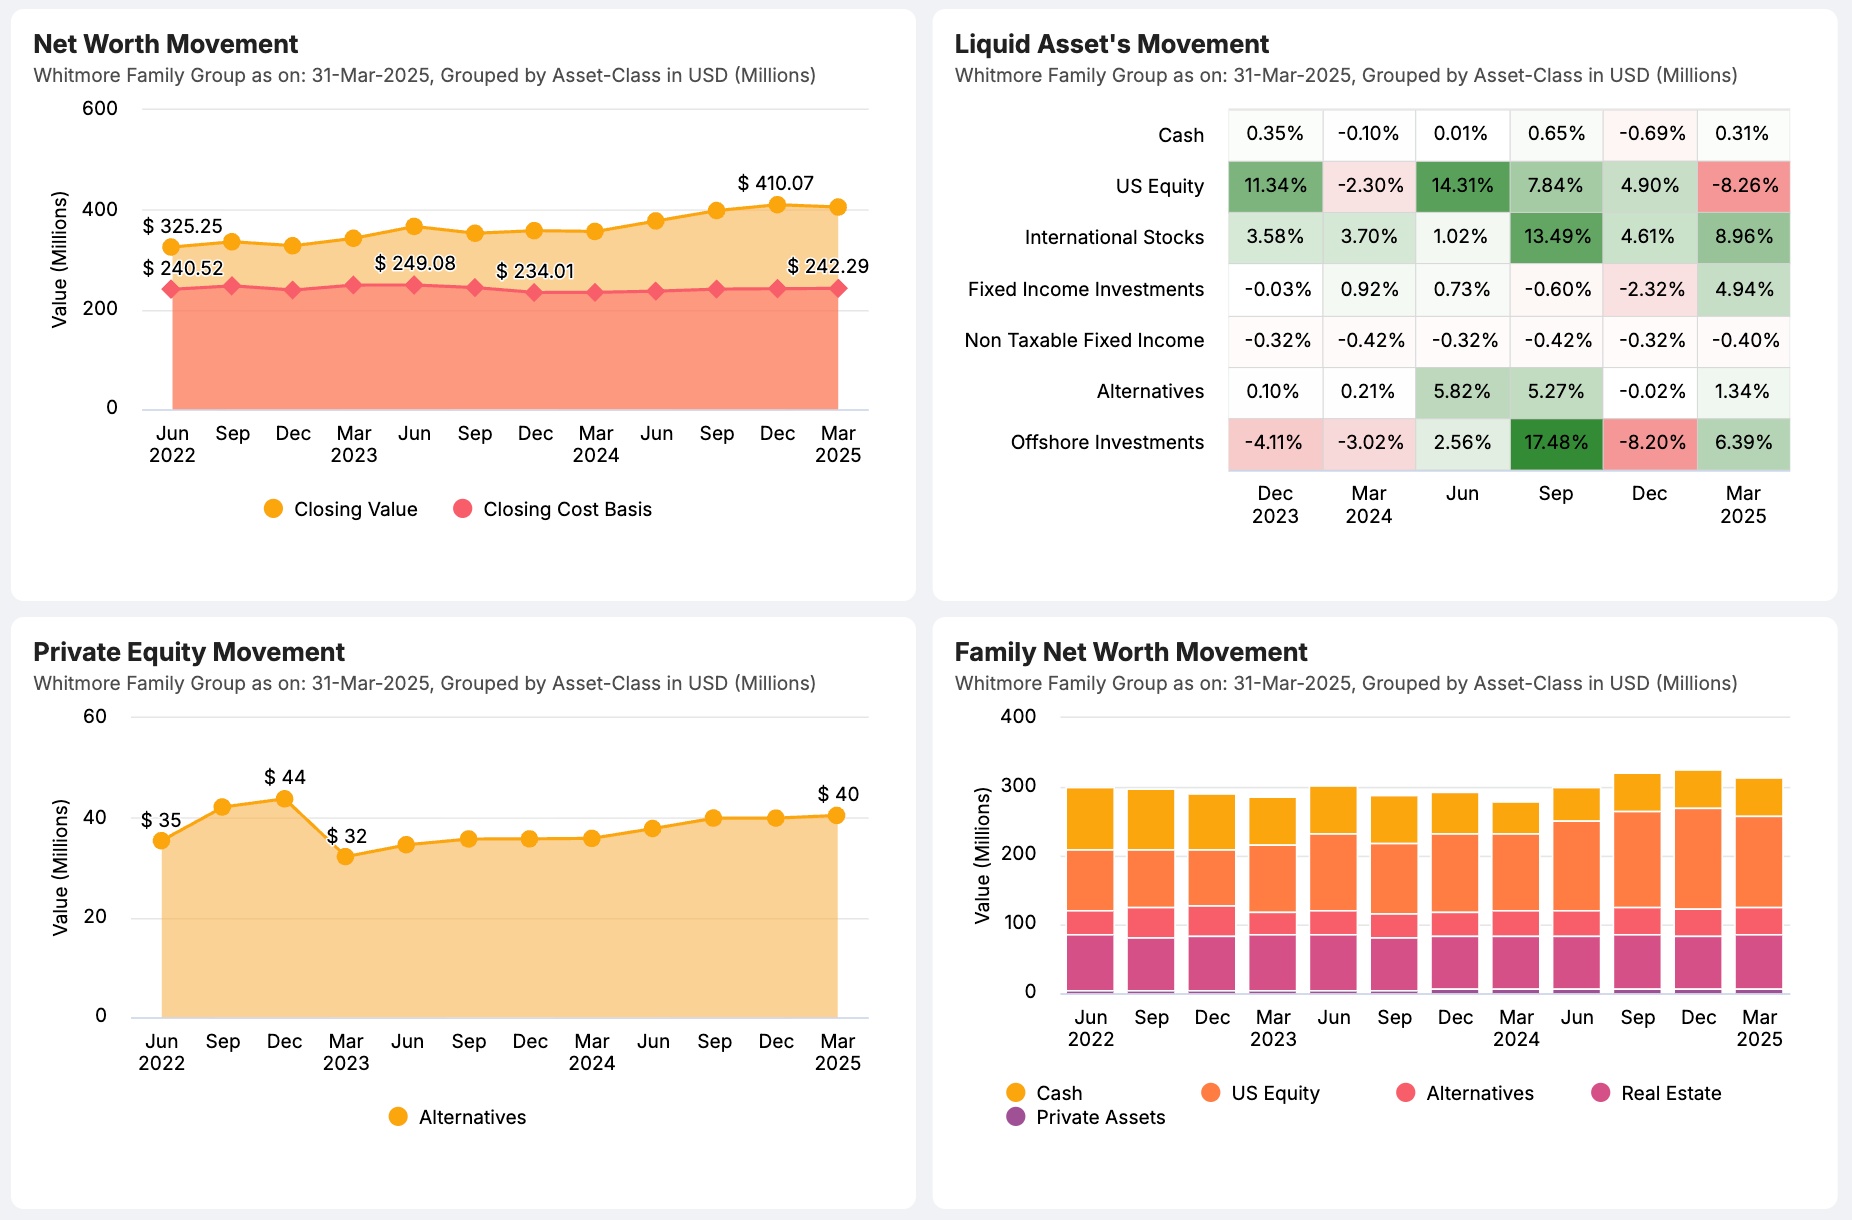Click the Private Assets legend label
This screenshot has width=1852, height=1220.
(1100, 1117)
